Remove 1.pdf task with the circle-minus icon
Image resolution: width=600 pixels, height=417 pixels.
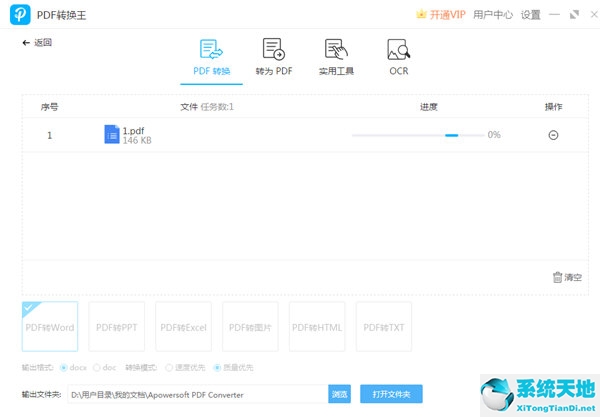point(553,135)
